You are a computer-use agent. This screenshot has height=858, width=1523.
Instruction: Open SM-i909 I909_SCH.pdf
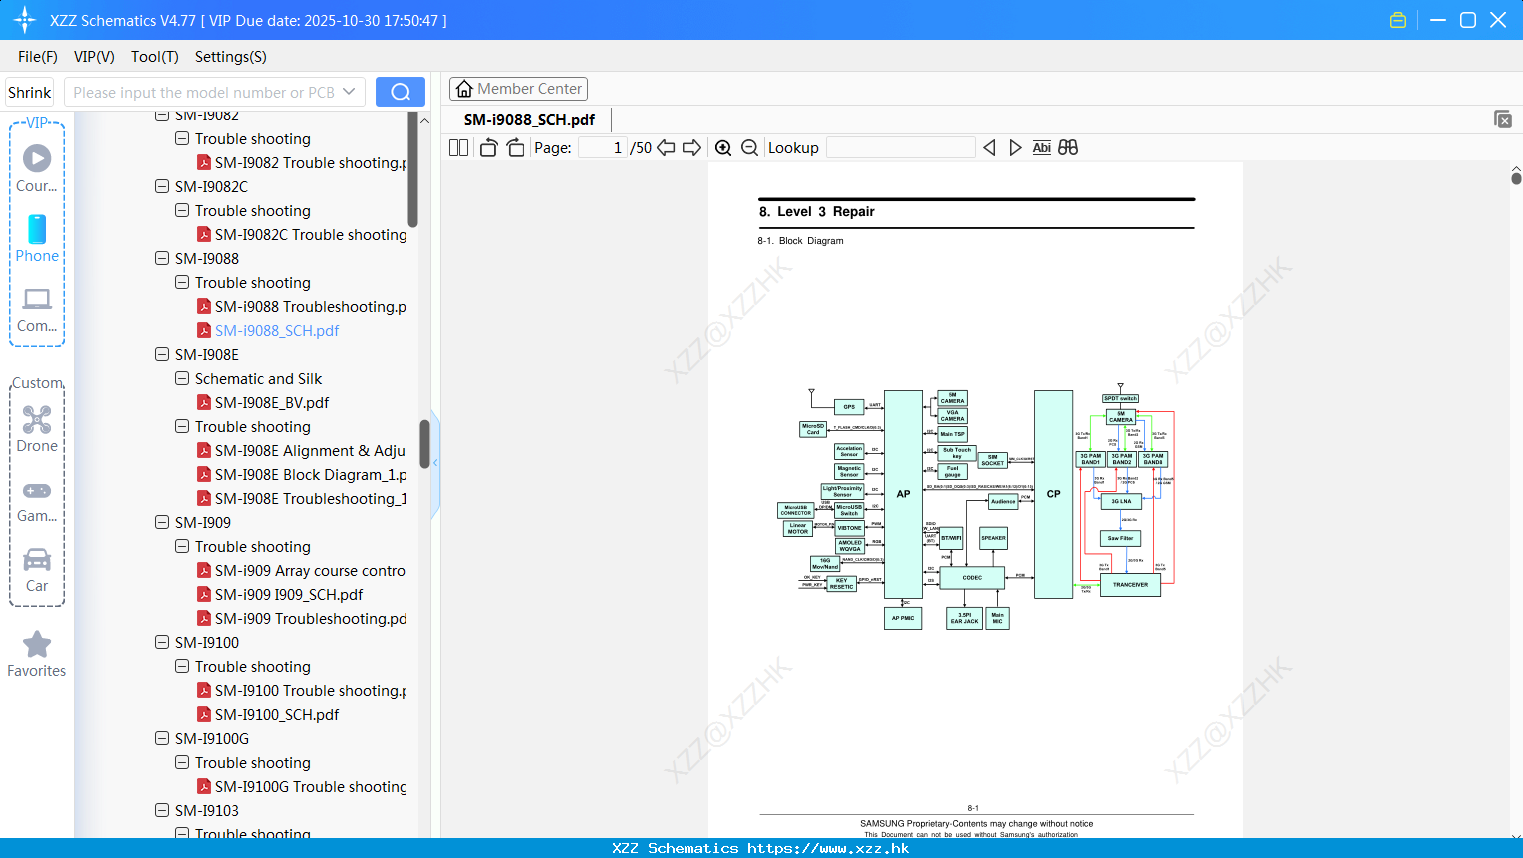280,594
